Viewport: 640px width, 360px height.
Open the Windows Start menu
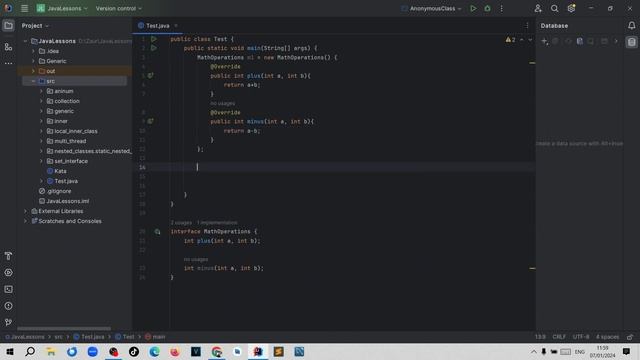pyautogui.click(x=9, y=352)
